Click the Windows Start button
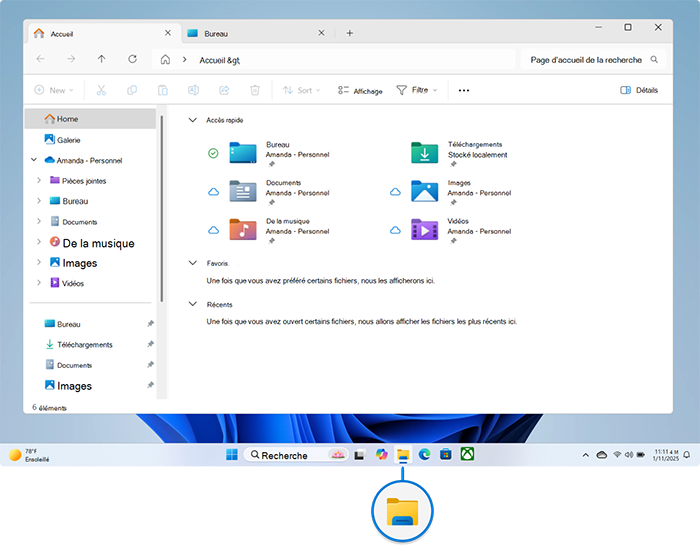This screenshot has height=546, width=700. tap(232, 455)
